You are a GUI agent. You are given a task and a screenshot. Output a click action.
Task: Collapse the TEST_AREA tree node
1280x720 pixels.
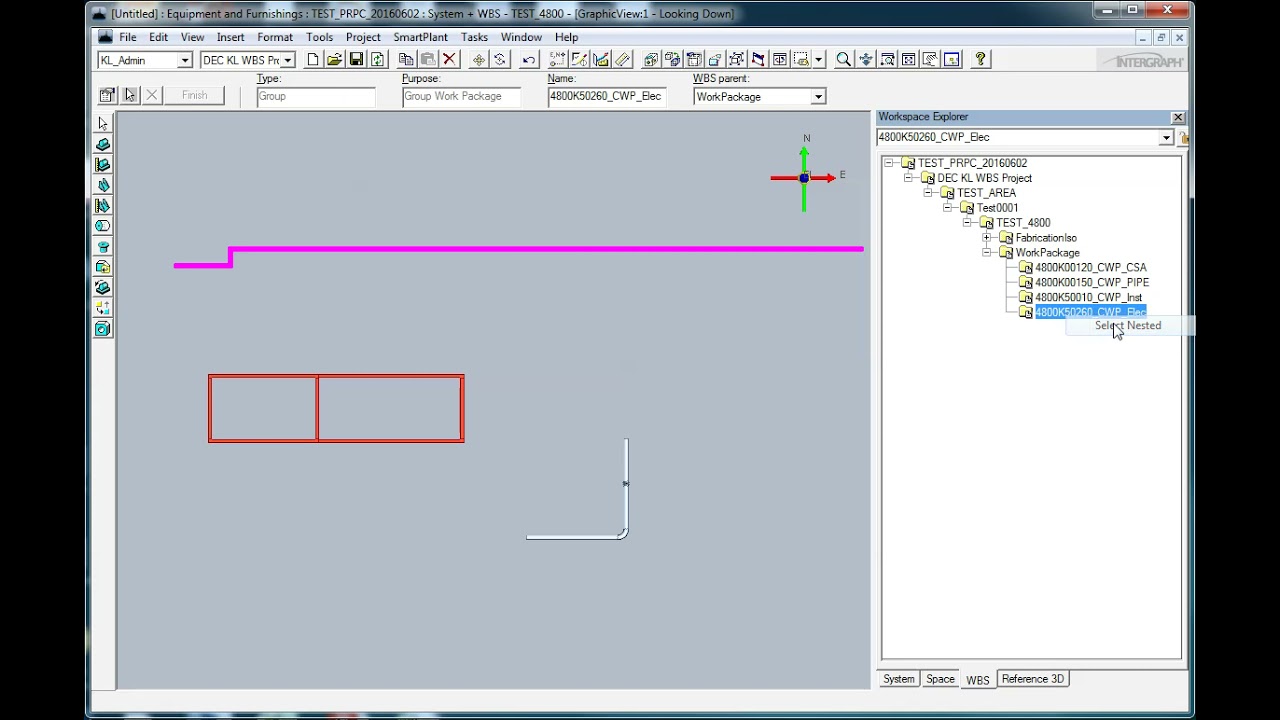(928, 193)
